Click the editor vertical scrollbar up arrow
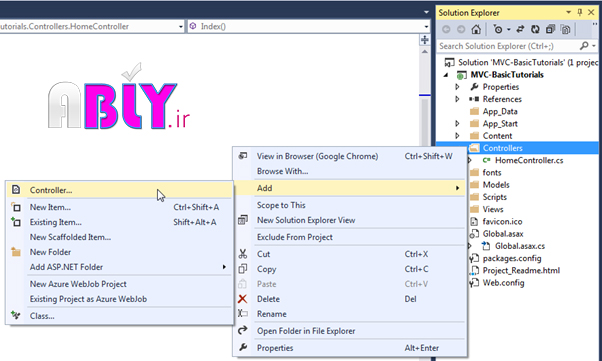This screenshot has height=361, width=602. 425,51
